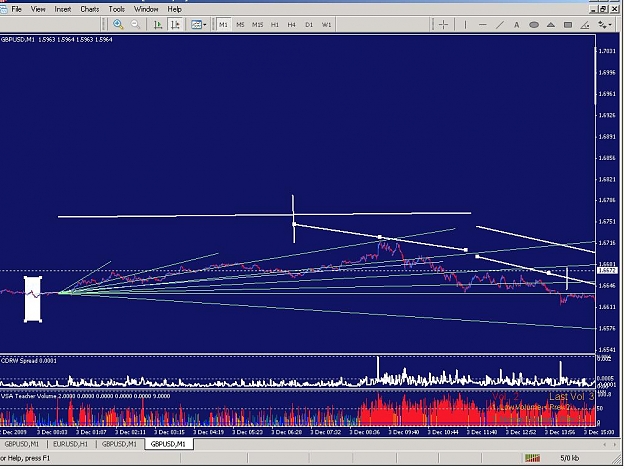This screenshot has width=625, height=469.
Task: Restore down the inner chart window
Action: click(605, 9)
